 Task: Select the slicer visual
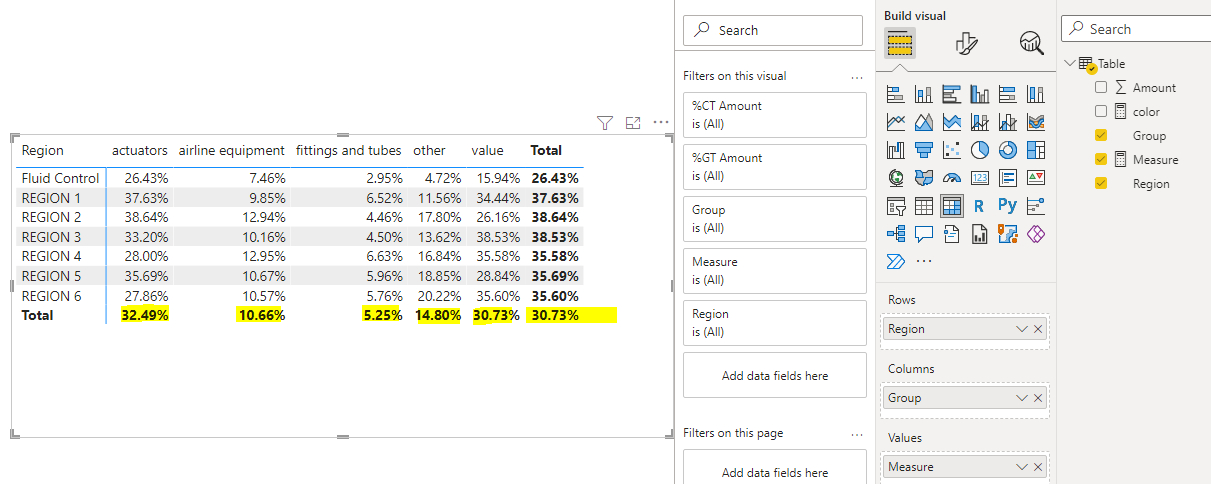coord(896,206)
